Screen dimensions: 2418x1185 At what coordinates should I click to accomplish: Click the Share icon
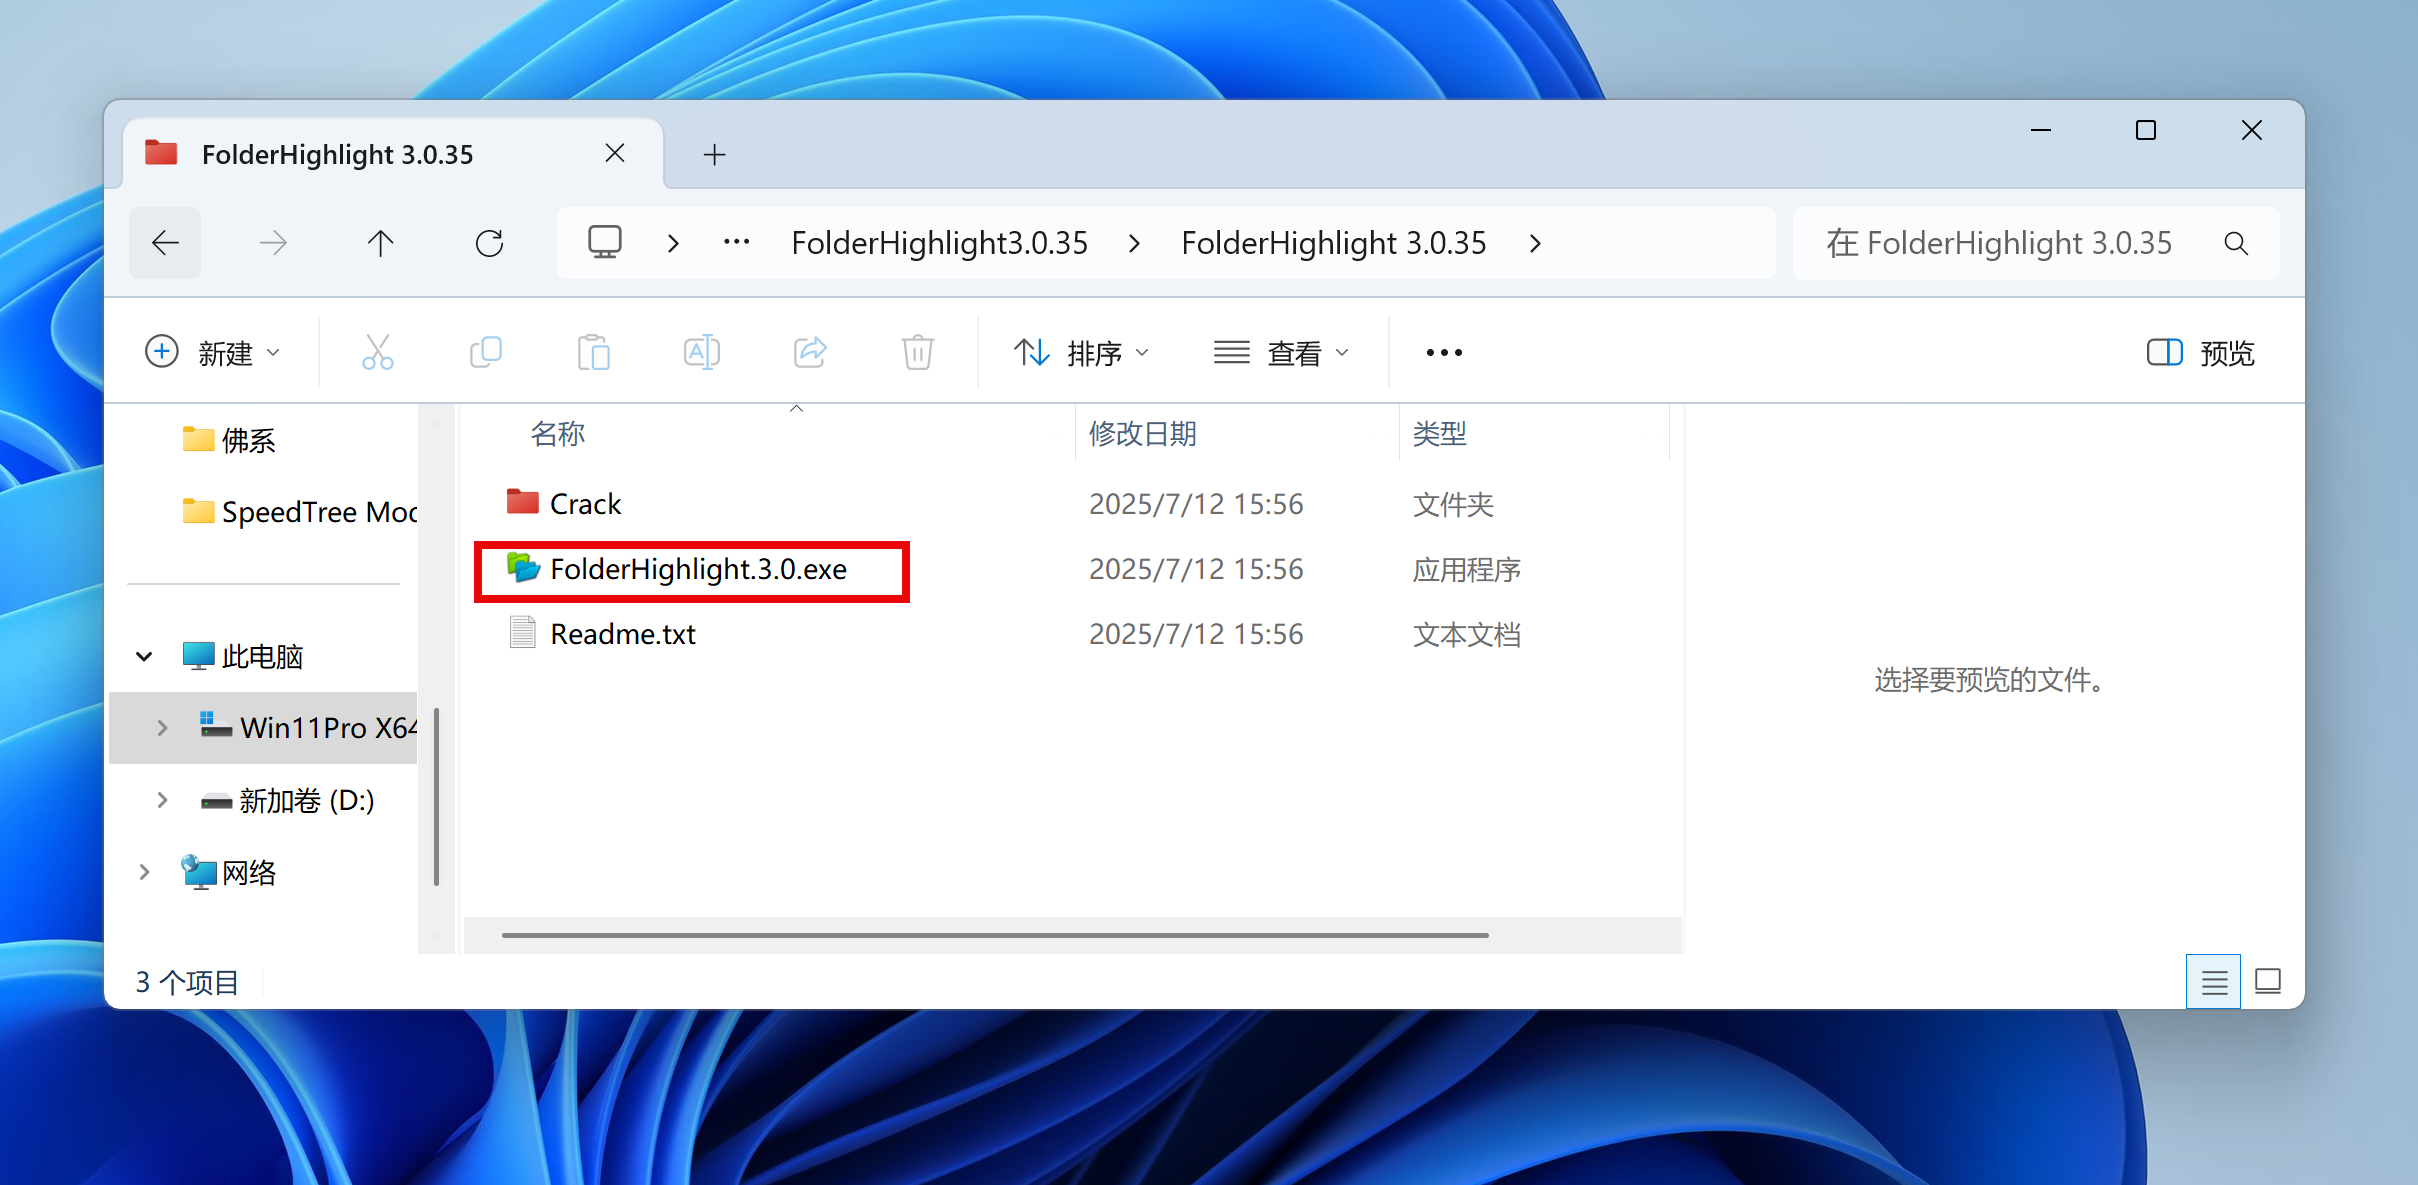coord(810,352)
